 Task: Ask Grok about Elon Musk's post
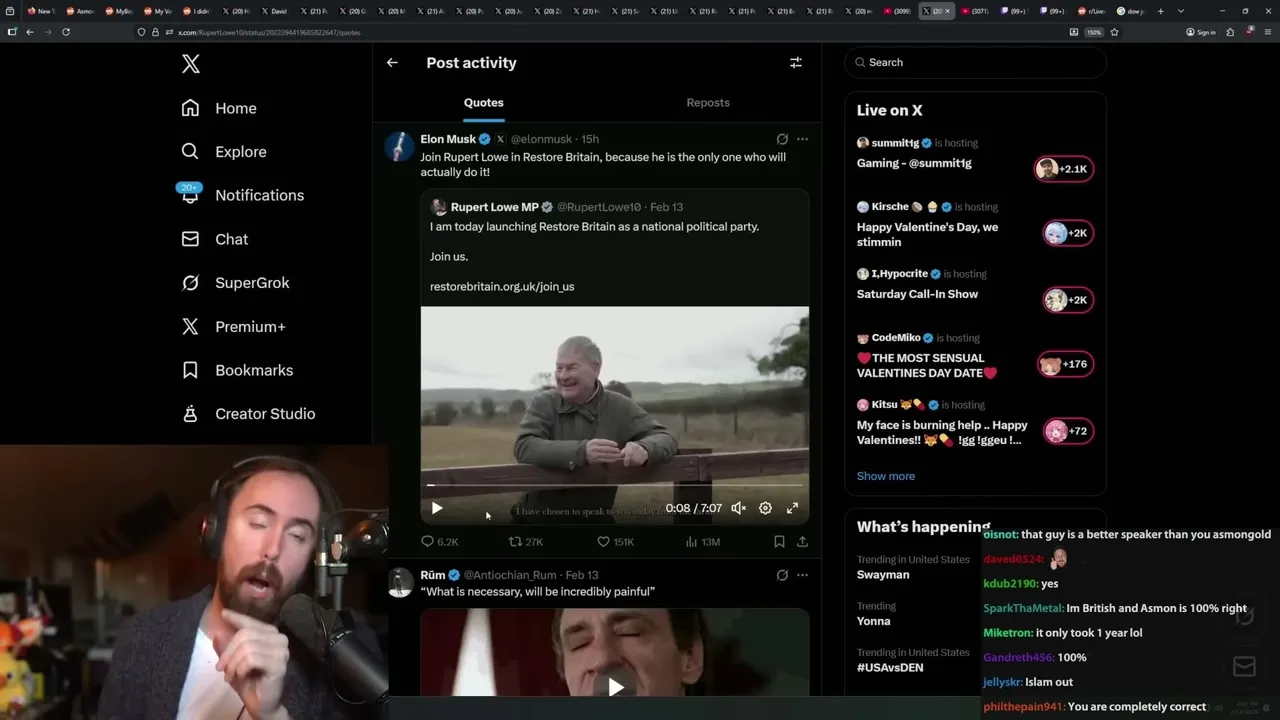[x=782, y=139]
